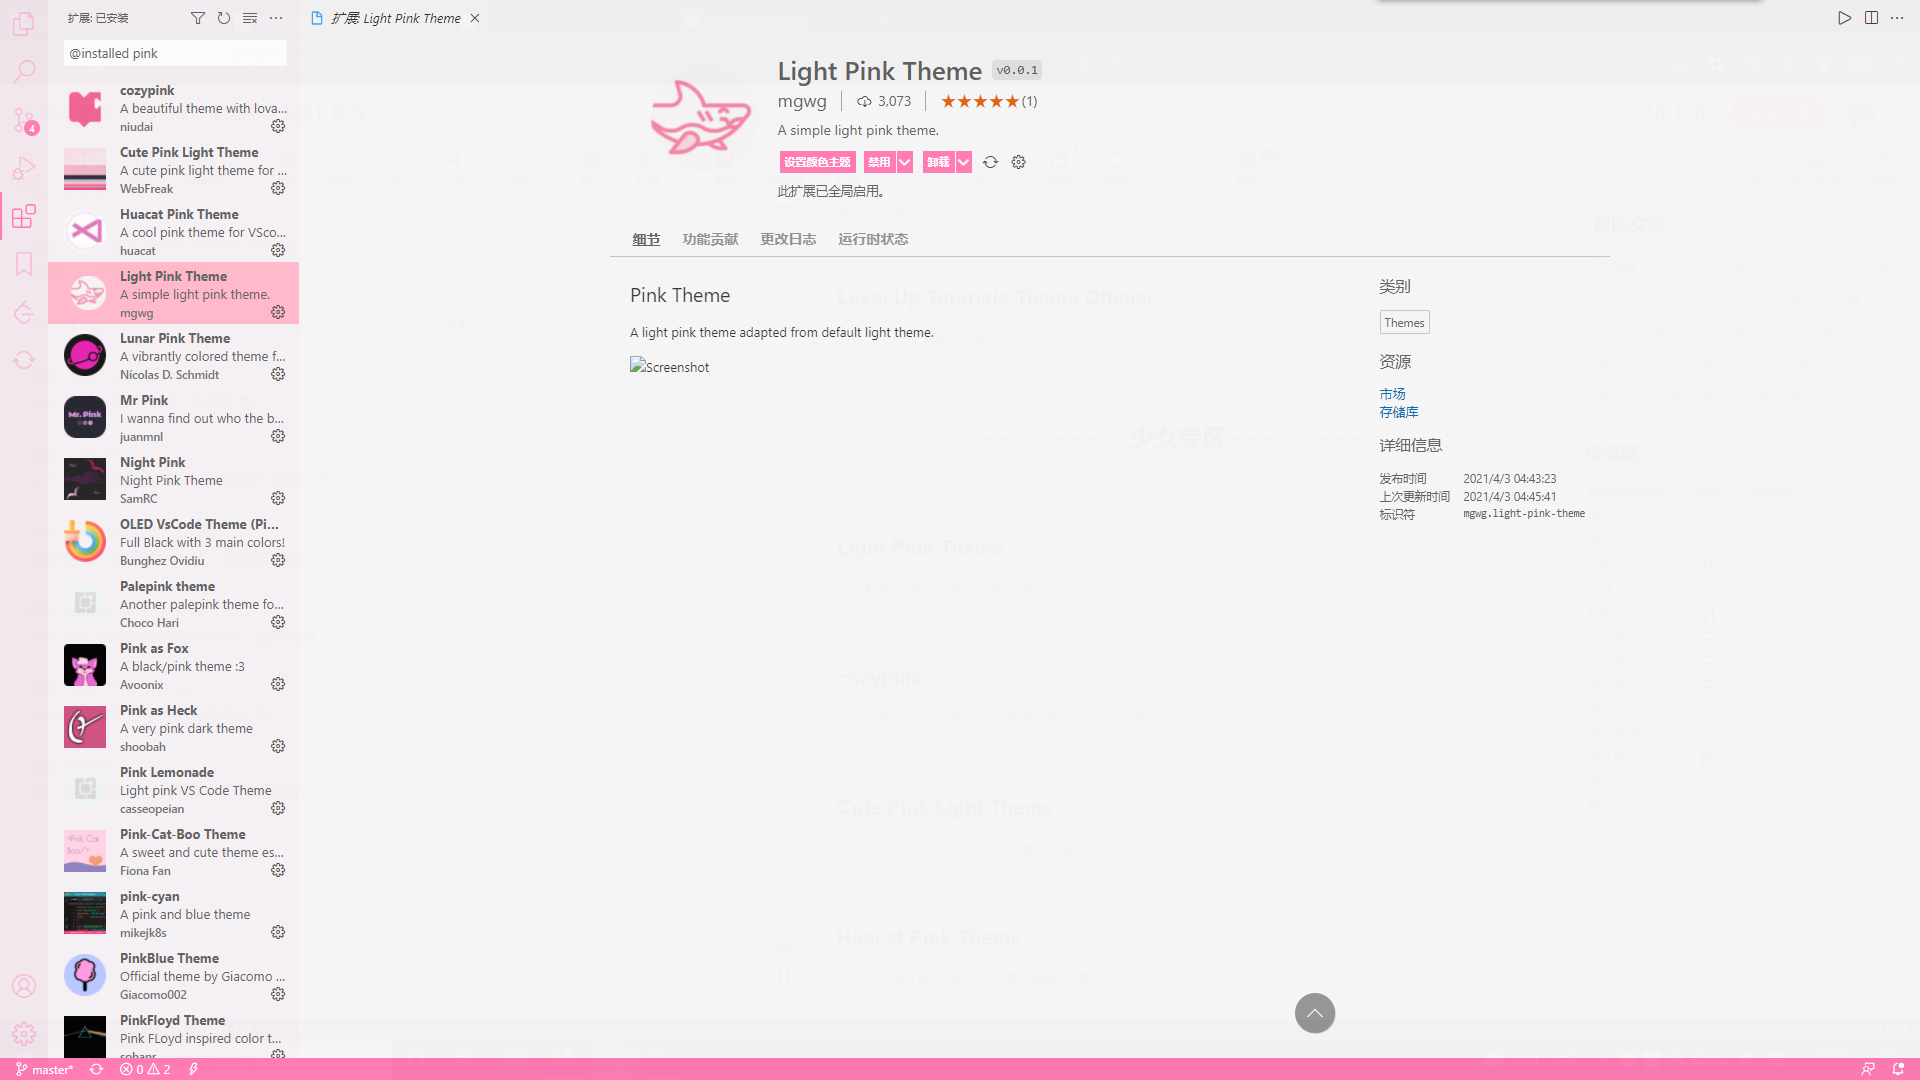Clear extensions search results icon
The image size is (1920, 1080).
(250, 18)
